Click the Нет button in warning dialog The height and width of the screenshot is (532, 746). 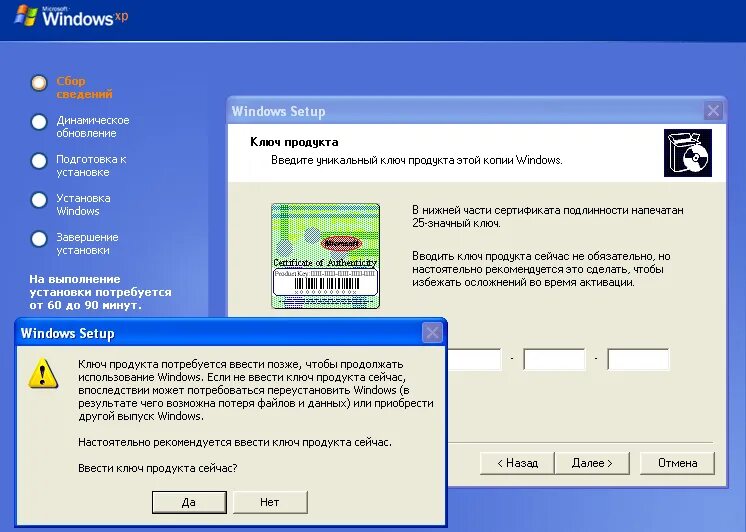270,502
